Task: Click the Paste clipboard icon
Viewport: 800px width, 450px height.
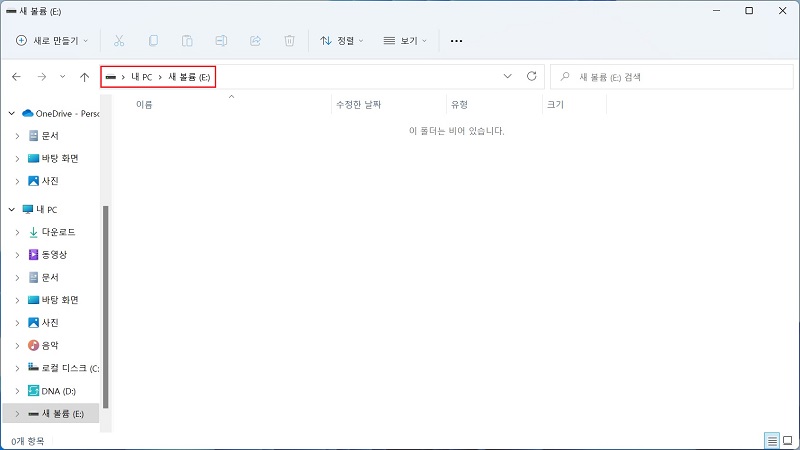Action: coord(187,41)
